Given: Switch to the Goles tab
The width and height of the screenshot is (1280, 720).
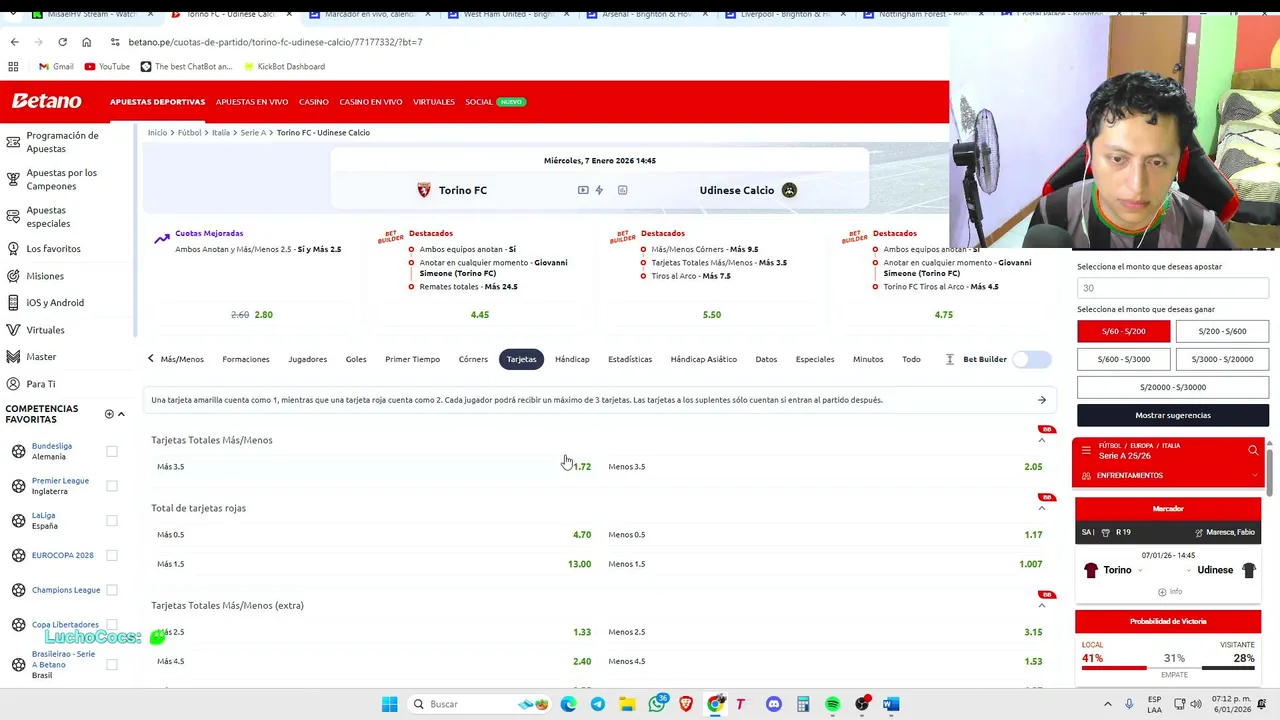Looking at the screenshot, I should coord(356,359).
